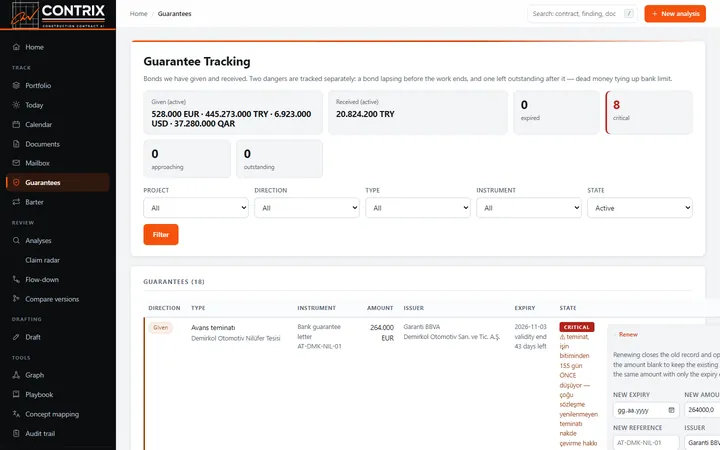Click the Guarantees shield icon
The width and height of the screenshot is (720, 450).
pos(16,182)
